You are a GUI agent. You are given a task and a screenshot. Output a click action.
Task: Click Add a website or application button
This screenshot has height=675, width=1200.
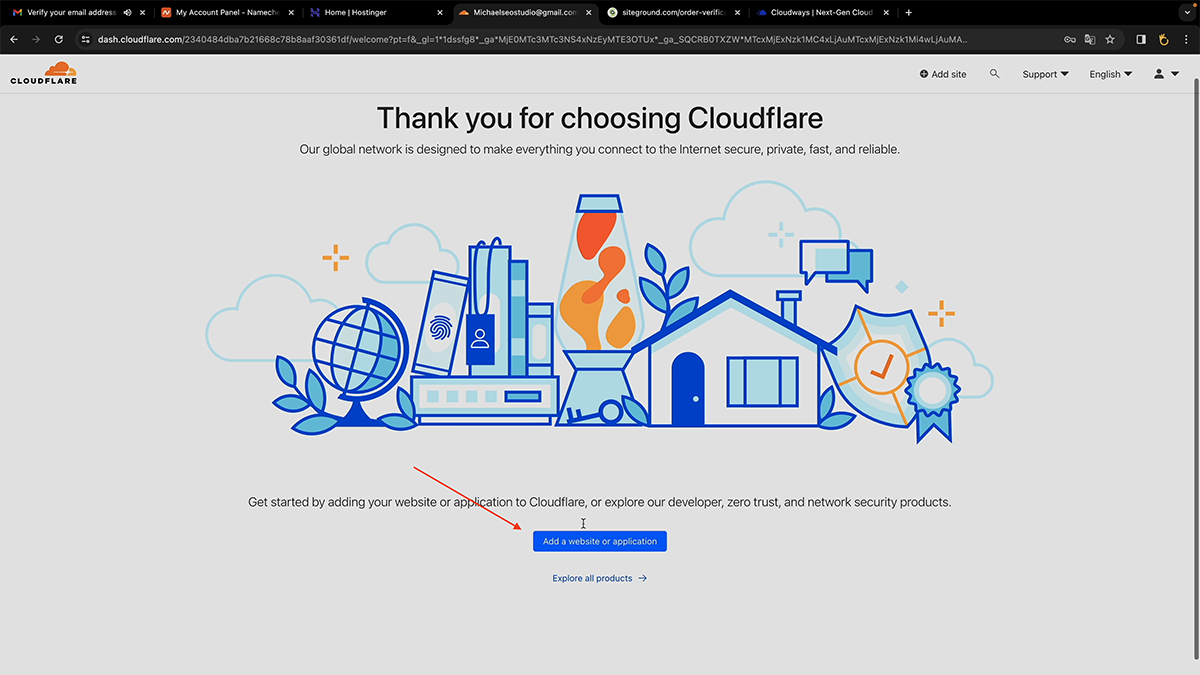tap(600, 541)
